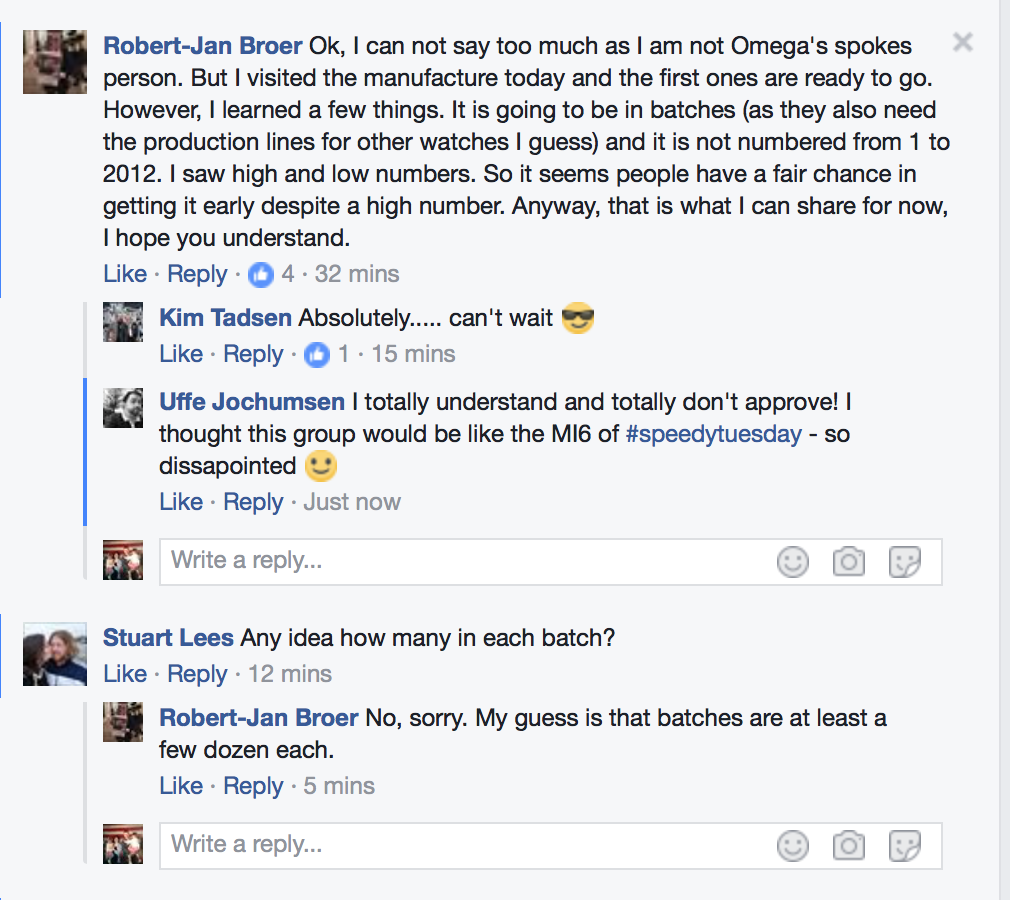The height and width of the screenshot is (900, 1010).
Task: Click the thumbs-up reaction count on Robert-Jan's comment
Action: 270,273
